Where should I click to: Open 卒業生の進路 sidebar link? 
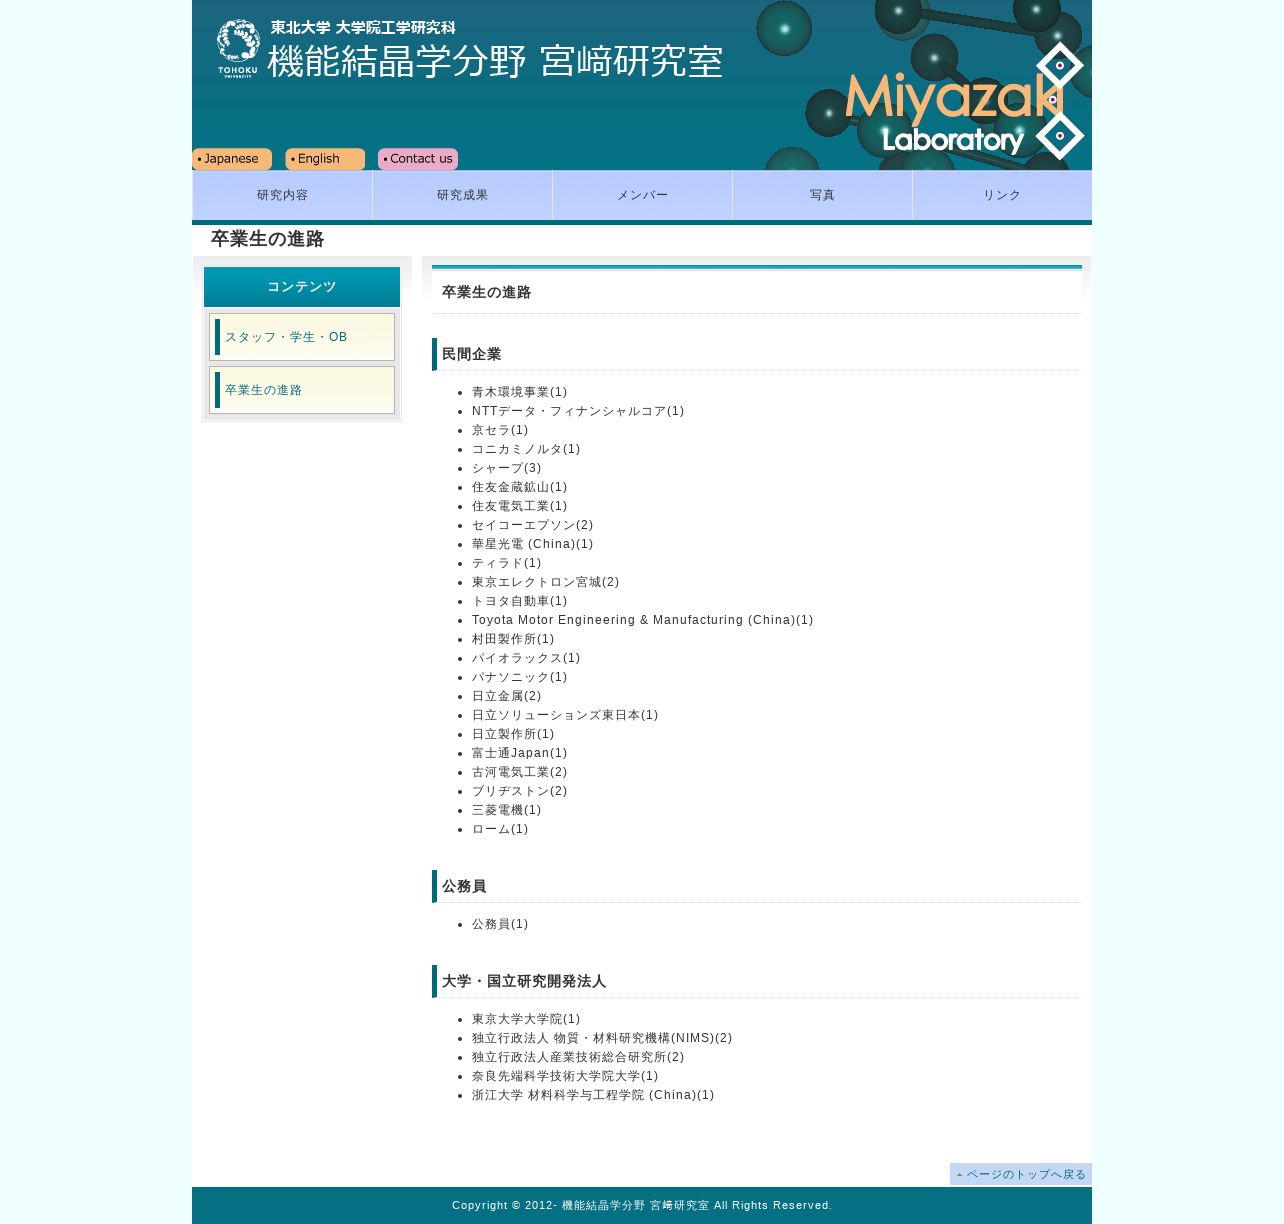tap(302, 390)
